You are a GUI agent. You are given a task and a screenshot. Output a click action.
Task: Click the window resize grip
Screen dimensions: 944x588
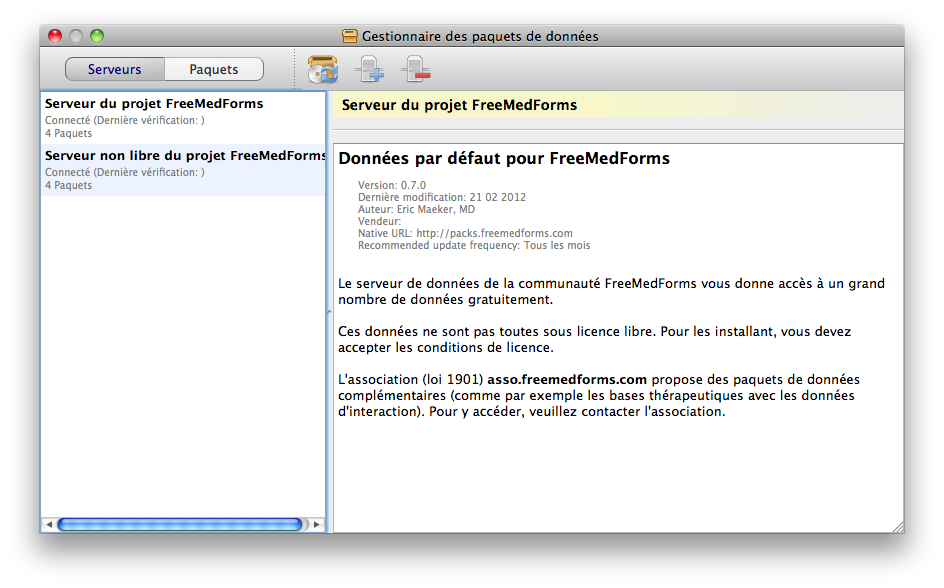pos(898,527)
